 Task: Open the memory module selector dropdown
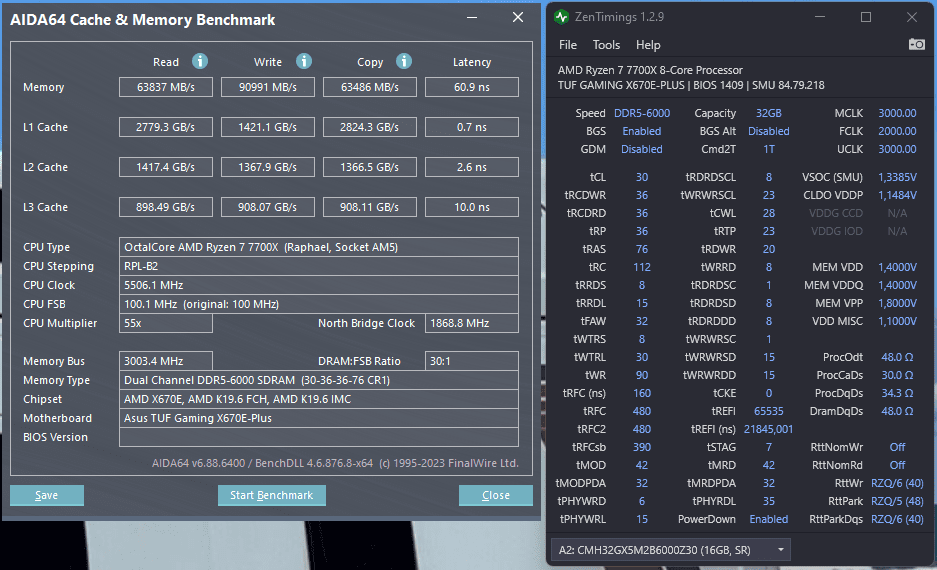point(670,550)
